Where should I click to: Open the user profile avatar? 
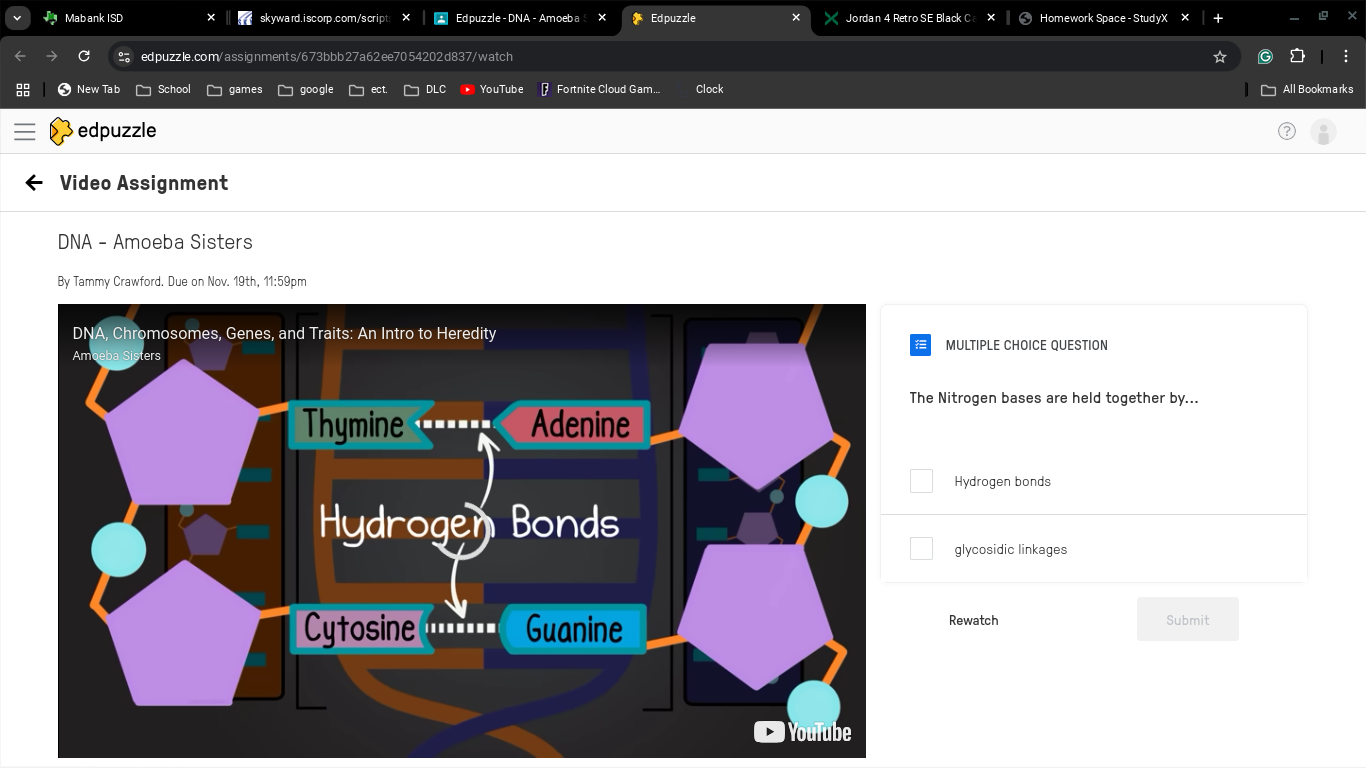coord(1323,131)
